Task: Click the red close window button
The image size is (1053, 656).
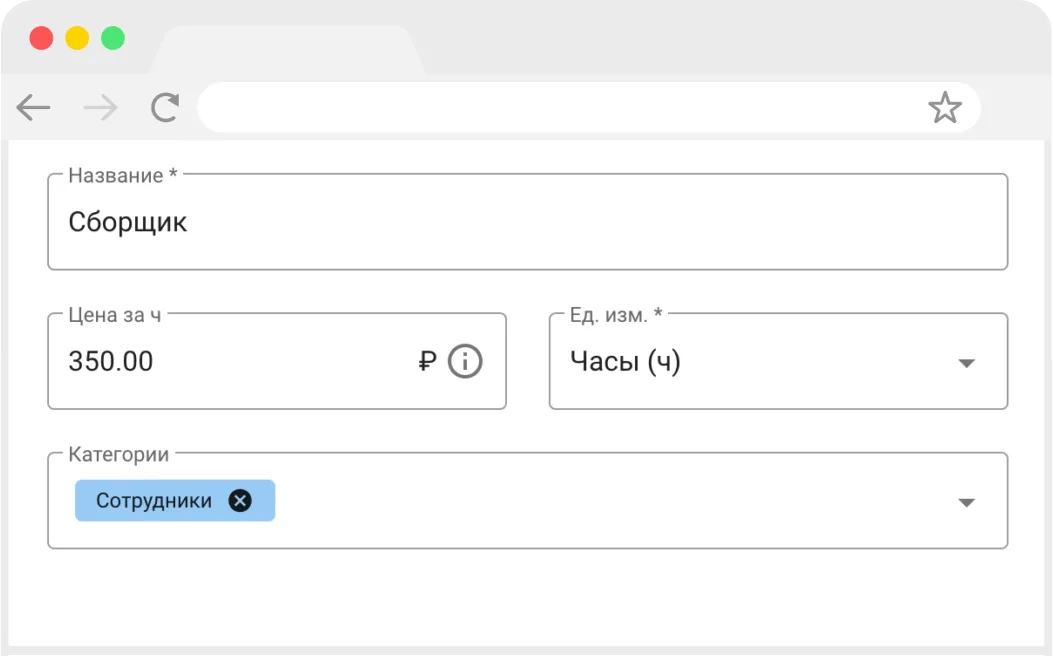Action: point(42,38)
